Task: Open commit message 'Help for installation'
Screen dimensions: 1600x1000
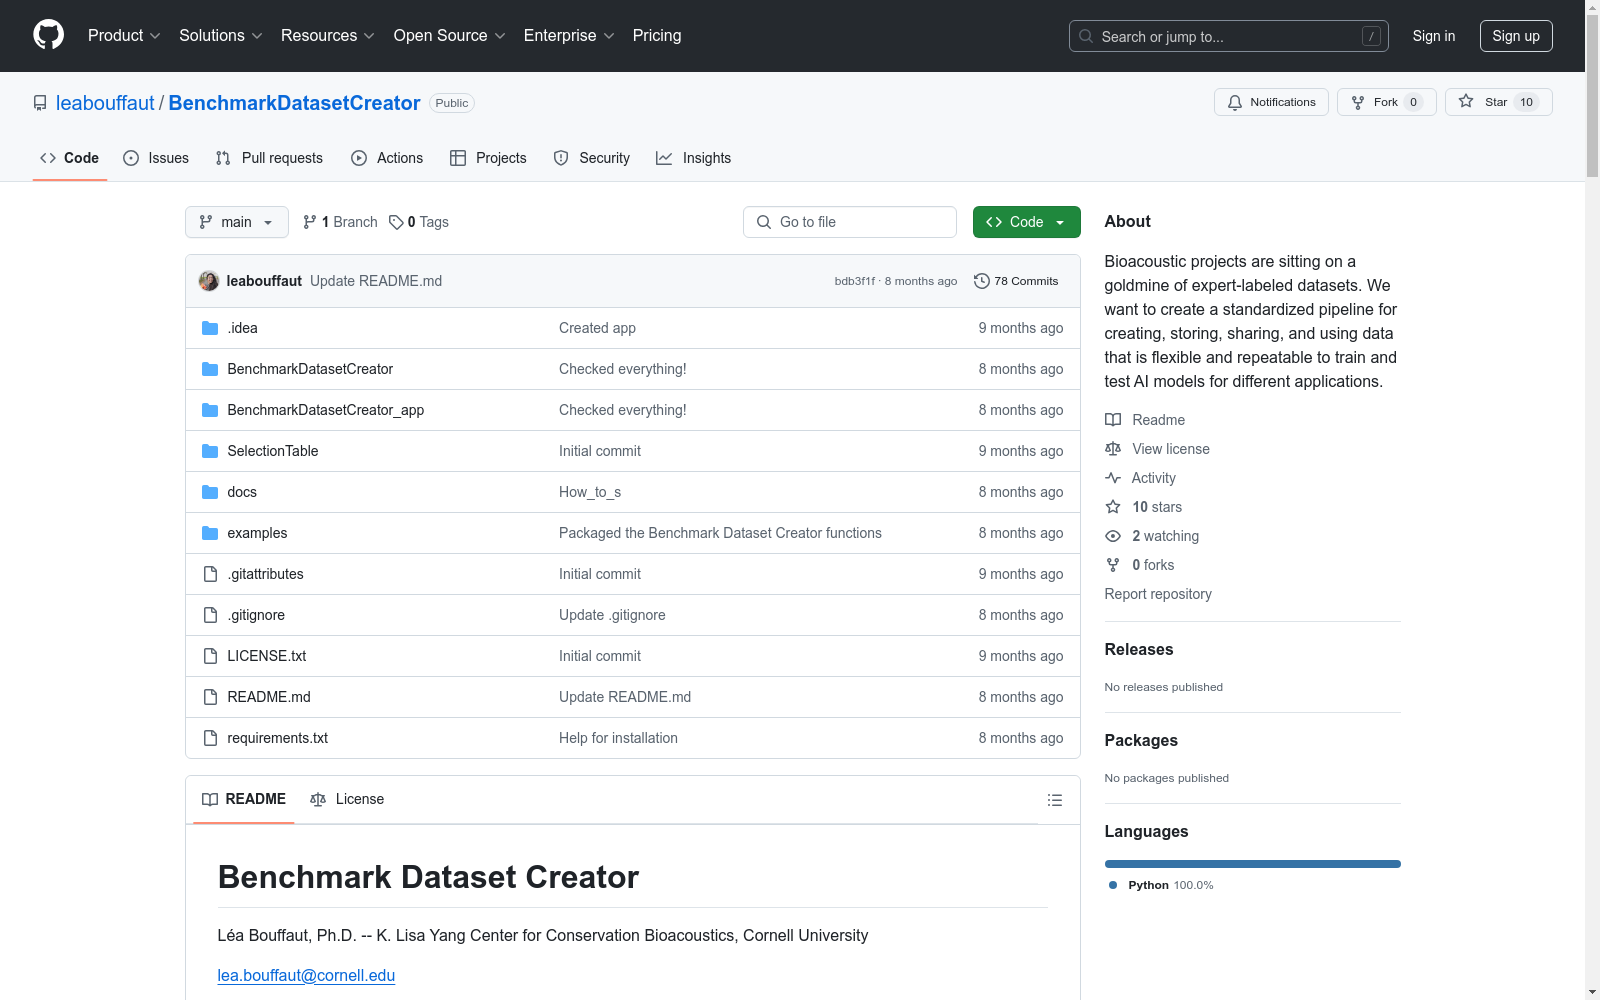Action: (x=618, y=738)
